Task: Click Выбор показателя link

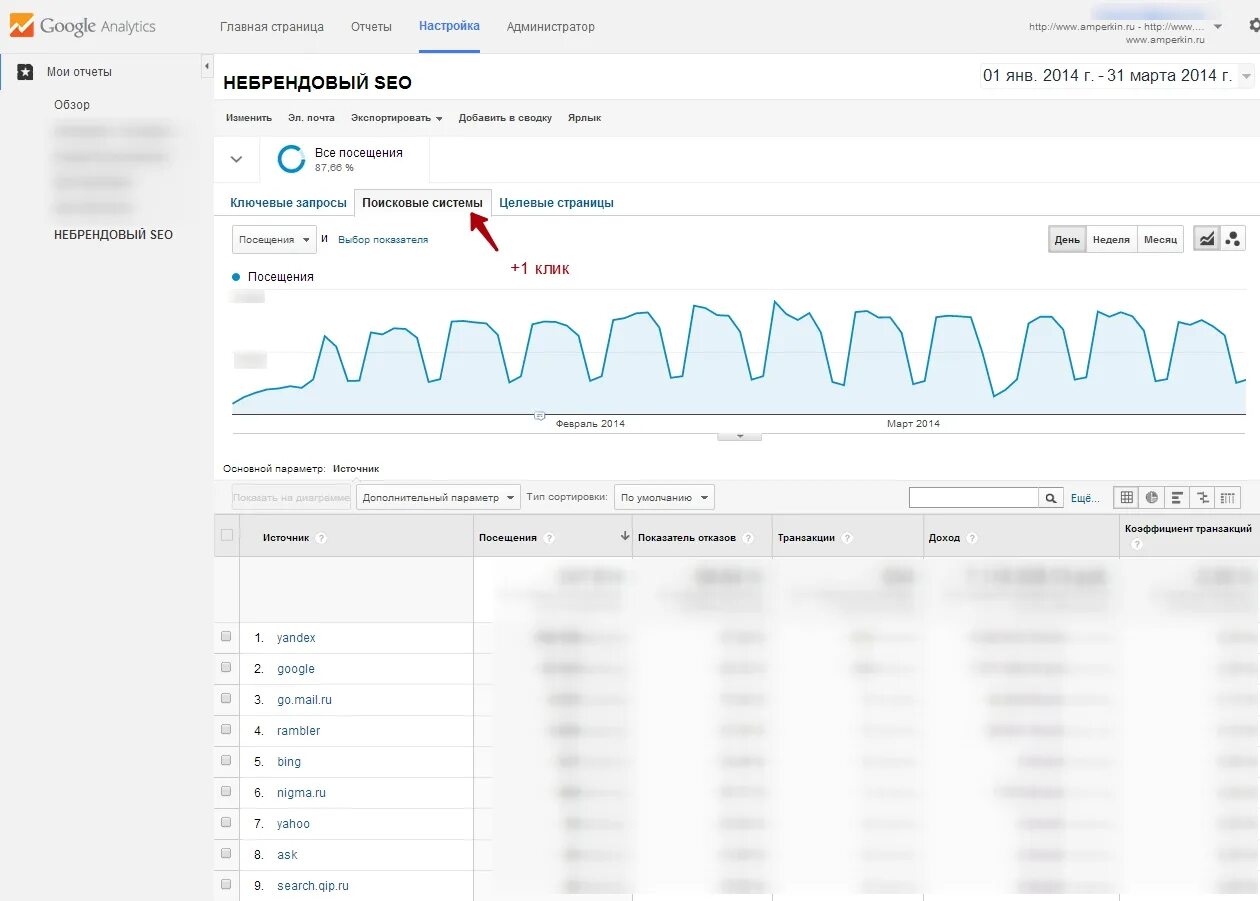Action: 383,240
